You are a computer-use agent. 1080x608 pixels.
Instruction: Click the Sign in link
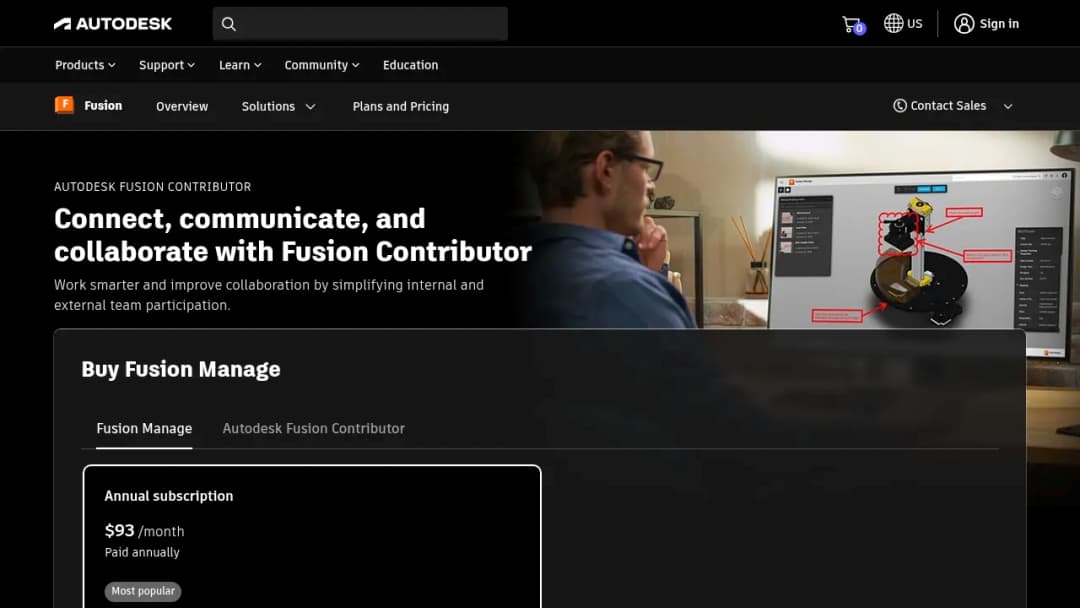coord(999,23)
